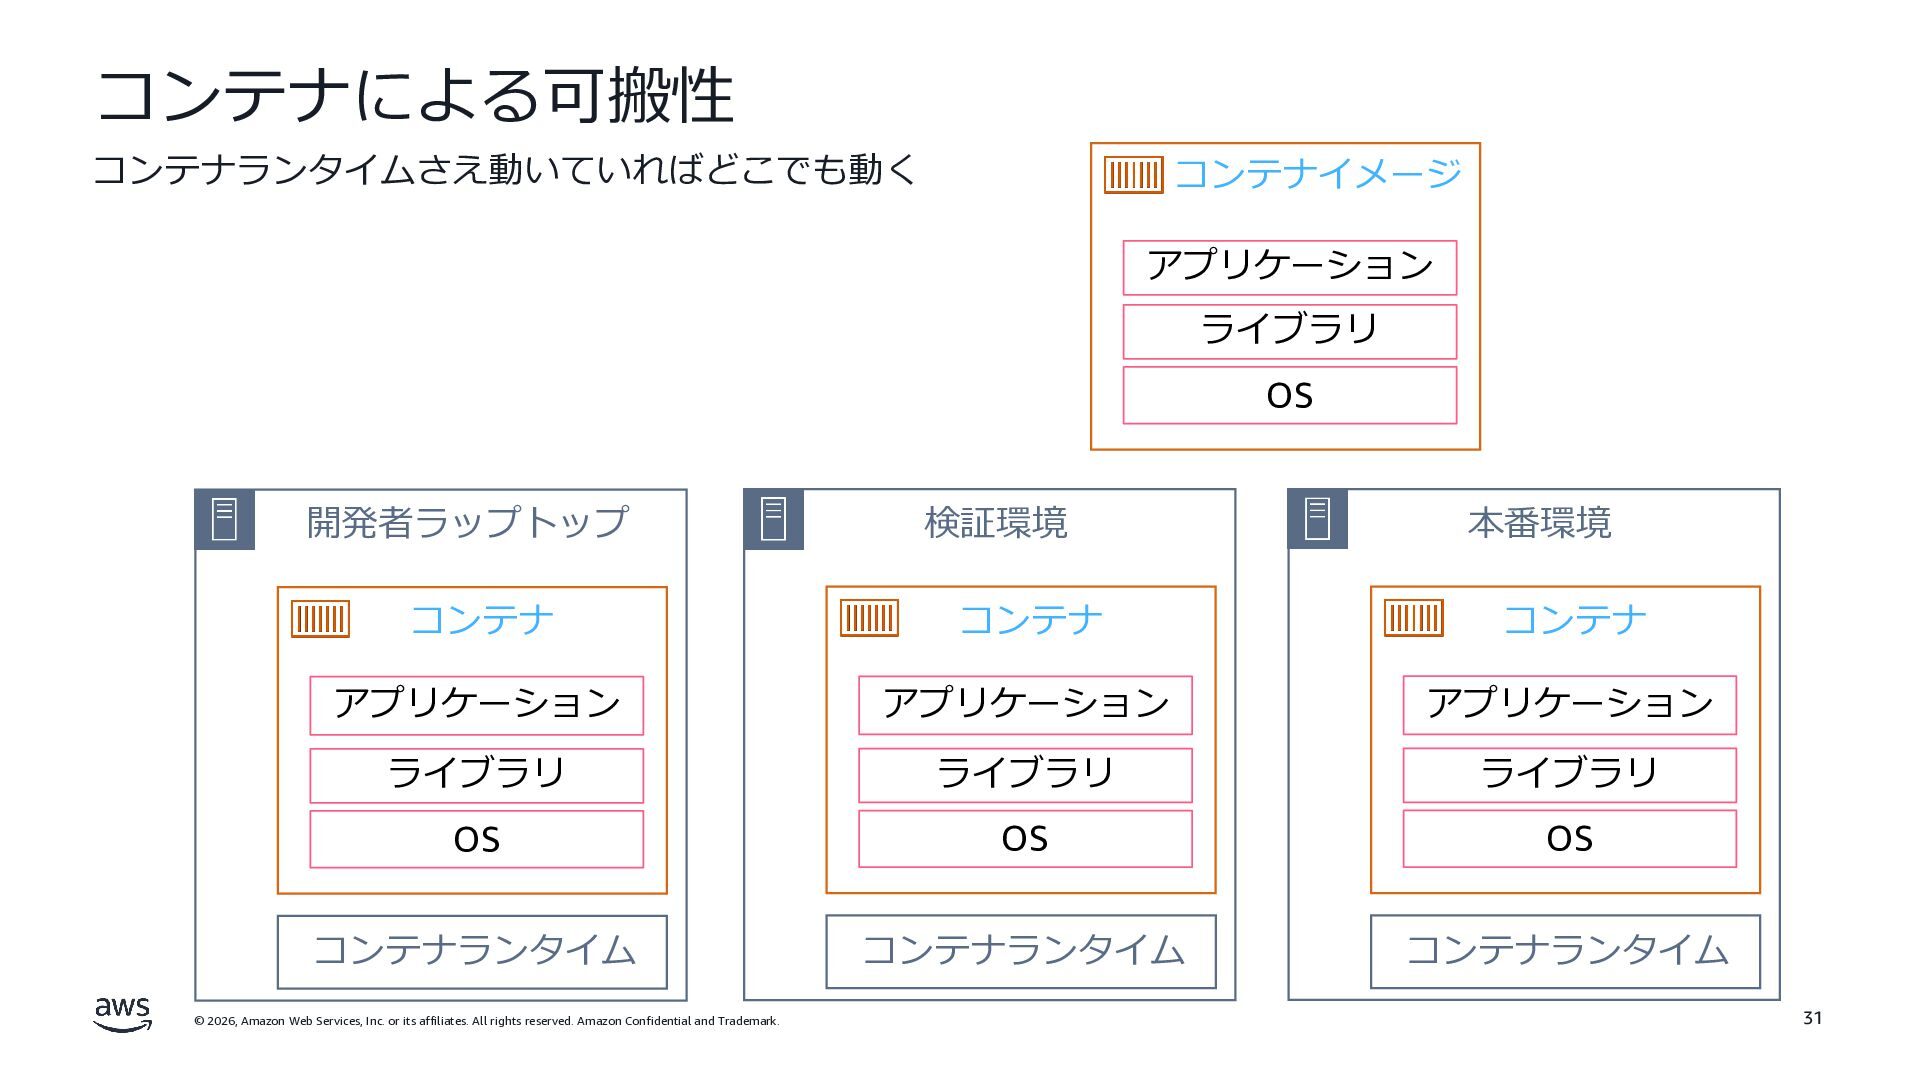Click the server icon beside 開発者ラップトップ
The width and height of the screenshot is (1920, 1080).
point(224,520)
